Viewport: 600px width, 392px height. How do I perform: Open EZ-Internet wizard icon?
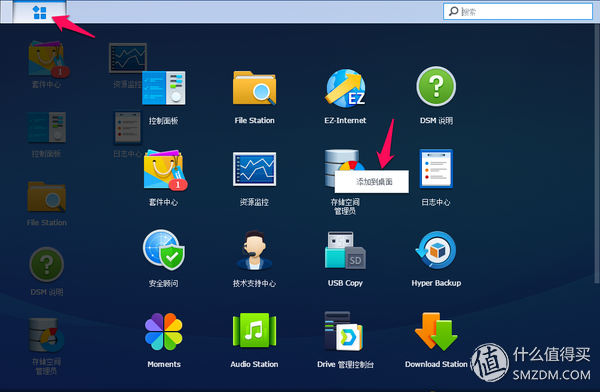(x=345, y=88)
